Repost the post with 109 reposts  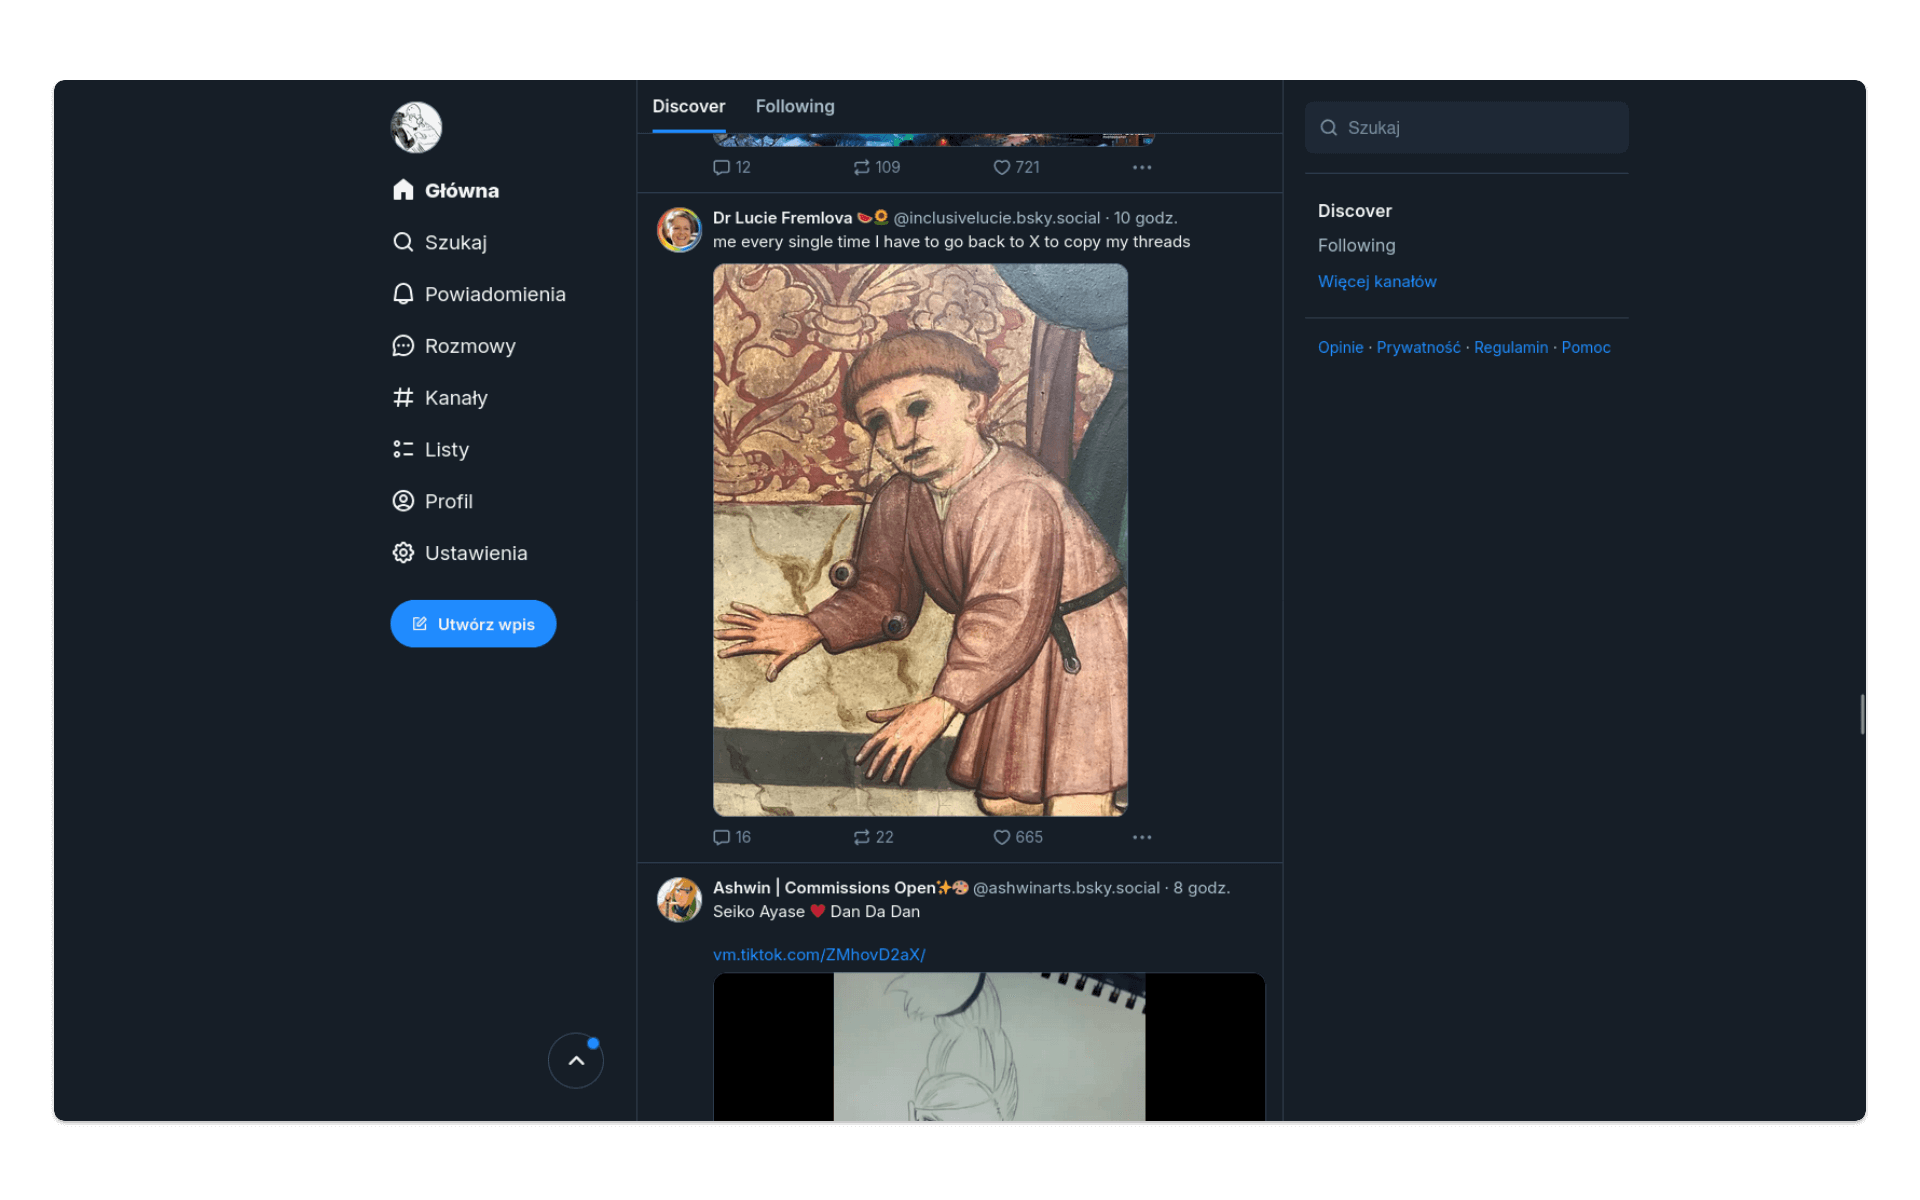pos(877,167)
